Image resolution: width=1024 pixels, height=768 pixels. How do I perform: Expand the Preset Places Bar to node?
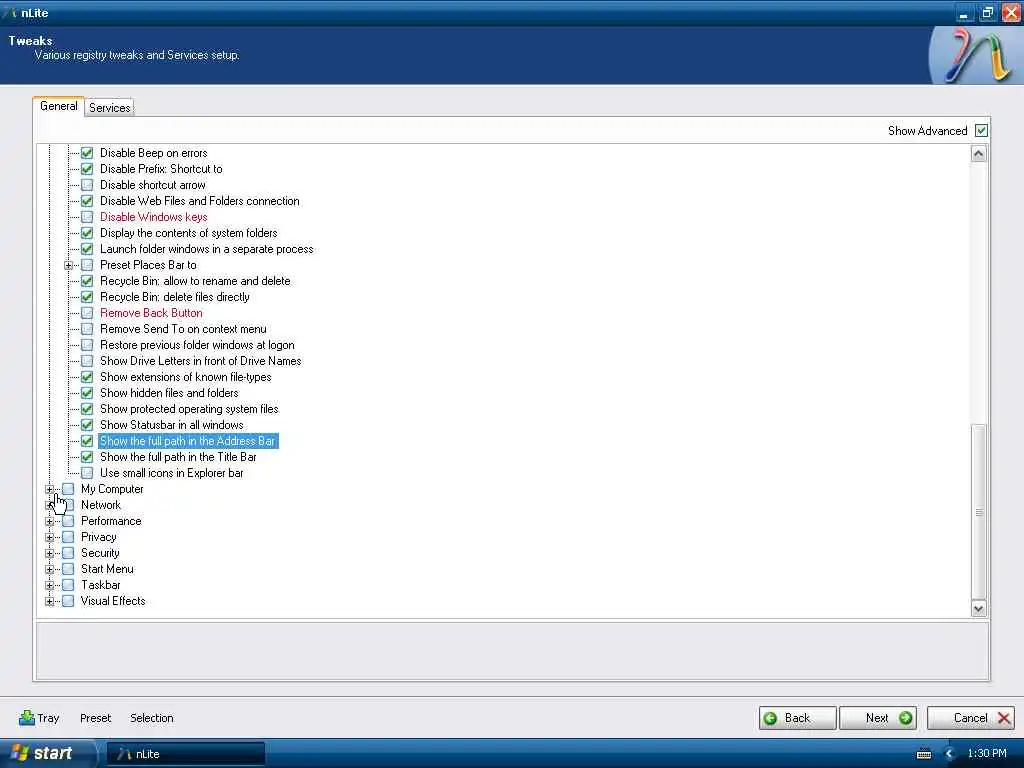tap(68, 265)
